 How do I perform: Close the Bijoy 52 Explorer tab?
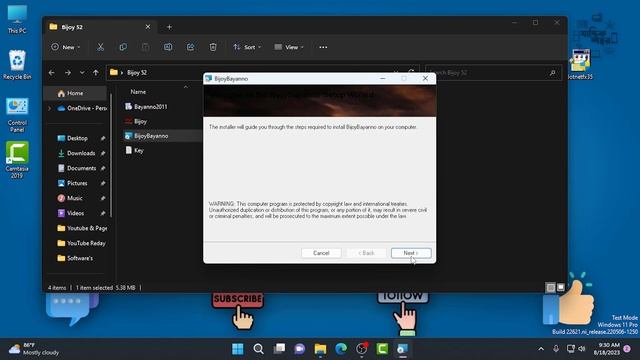pyautogui.click(x=148, y=27)
